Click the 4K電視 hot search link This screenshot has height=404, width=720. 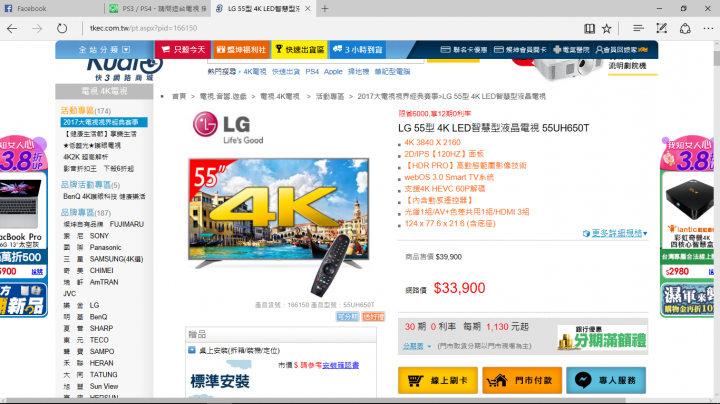pyautogui.click(x=255, y=72)
